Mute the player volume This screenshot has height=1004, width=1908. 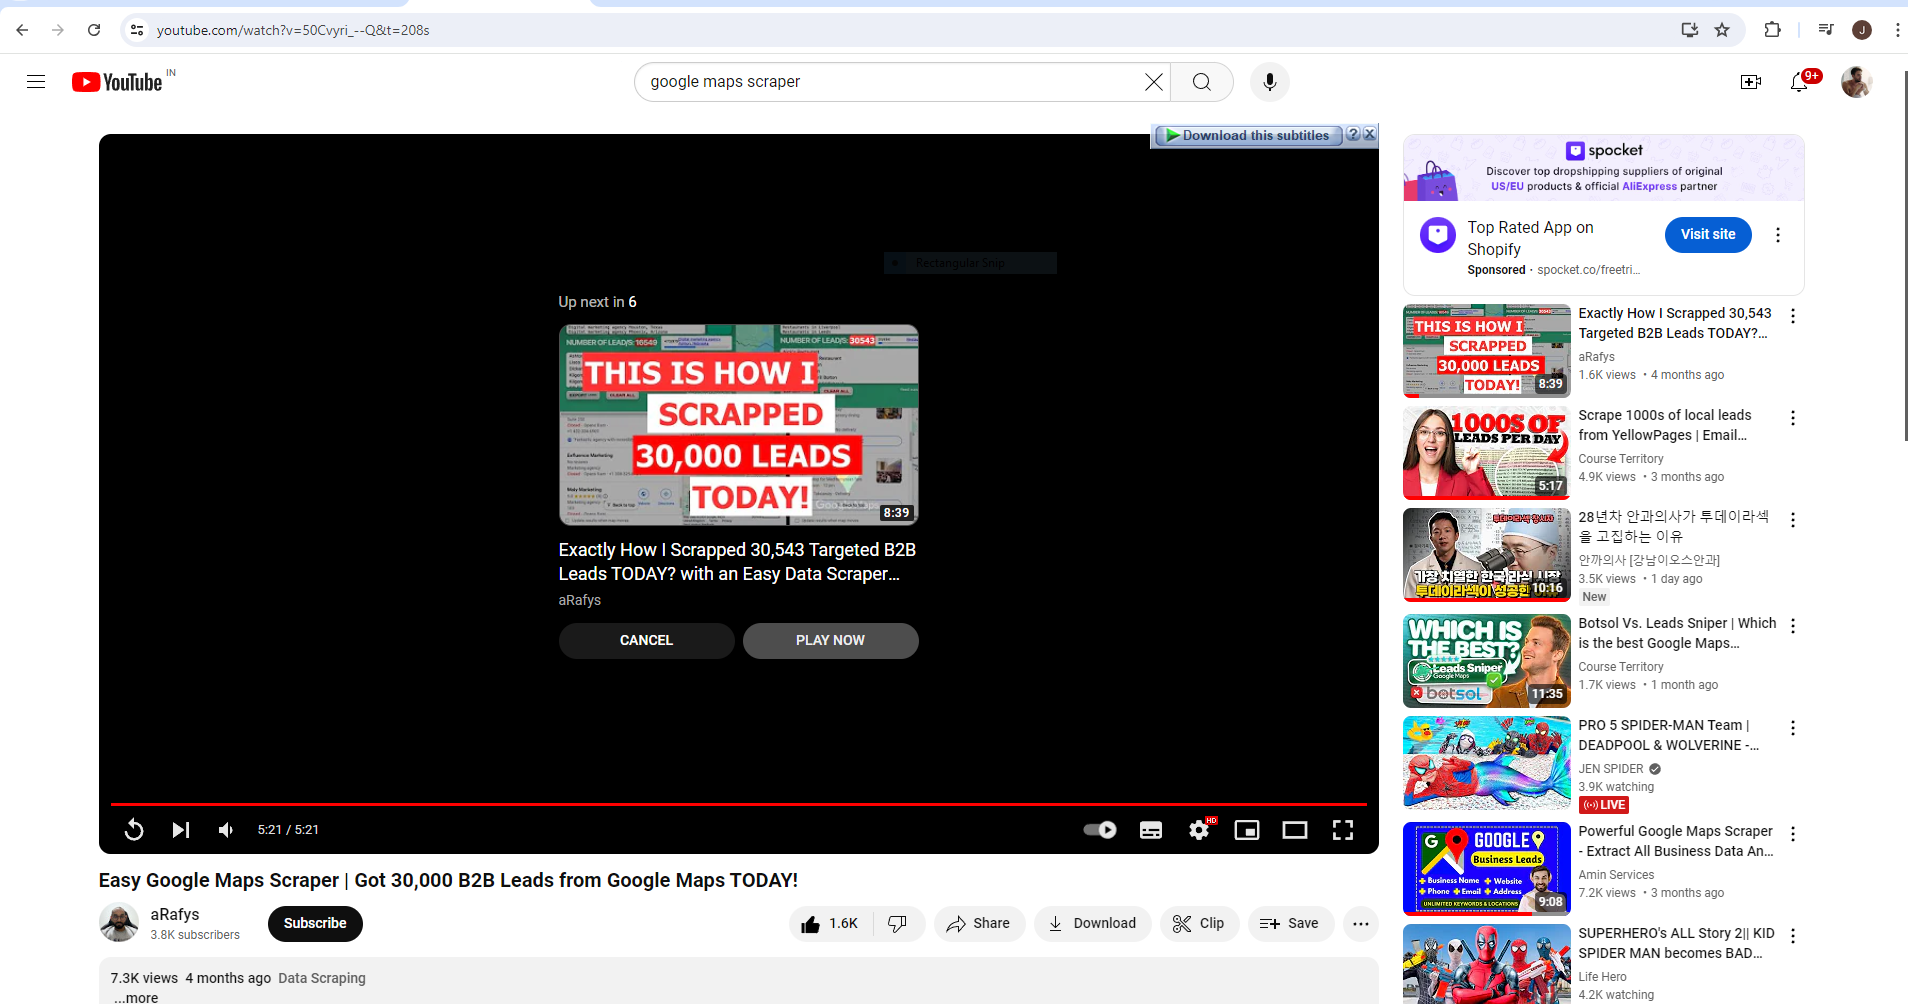[x=227, y=830]
